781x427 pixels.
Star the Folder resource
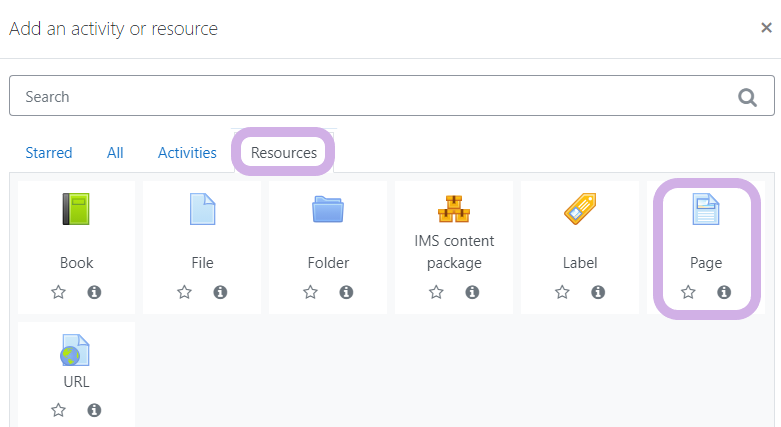[310, 292]
